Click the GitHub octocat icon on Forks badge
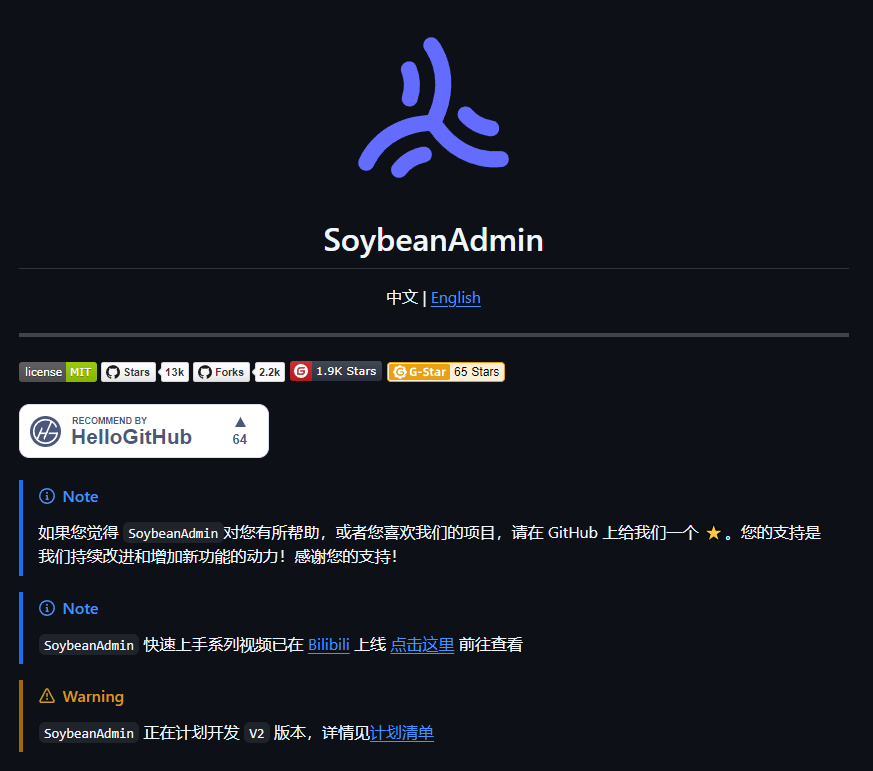Image resolution: width=873 pixels, height=771 pixels. [x=205, y=372]
